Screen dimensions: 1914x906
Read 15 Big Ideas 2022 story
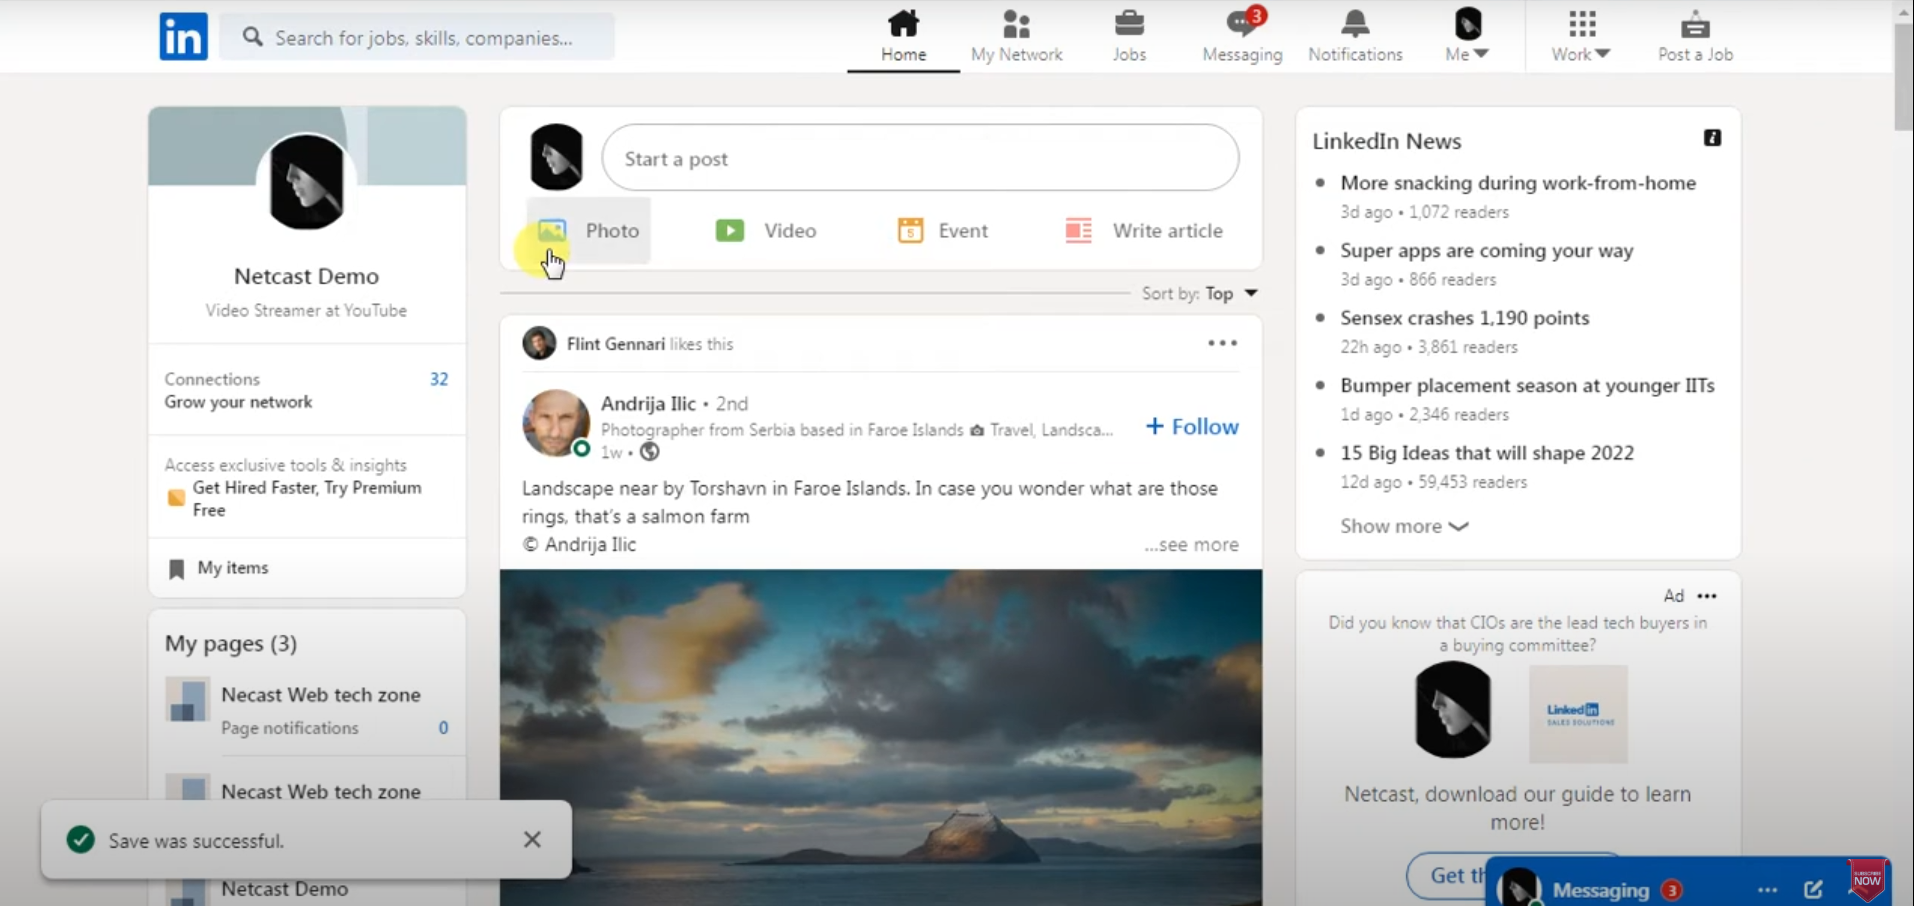pos(1487,453)
